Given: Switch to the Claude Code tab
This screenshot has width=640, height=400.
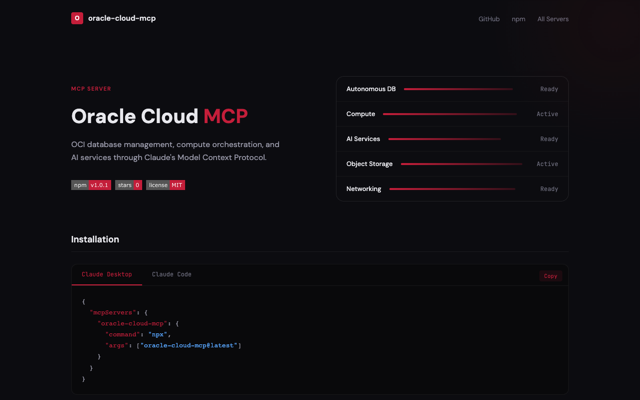Looking at the screenshot, I should 171,274.
